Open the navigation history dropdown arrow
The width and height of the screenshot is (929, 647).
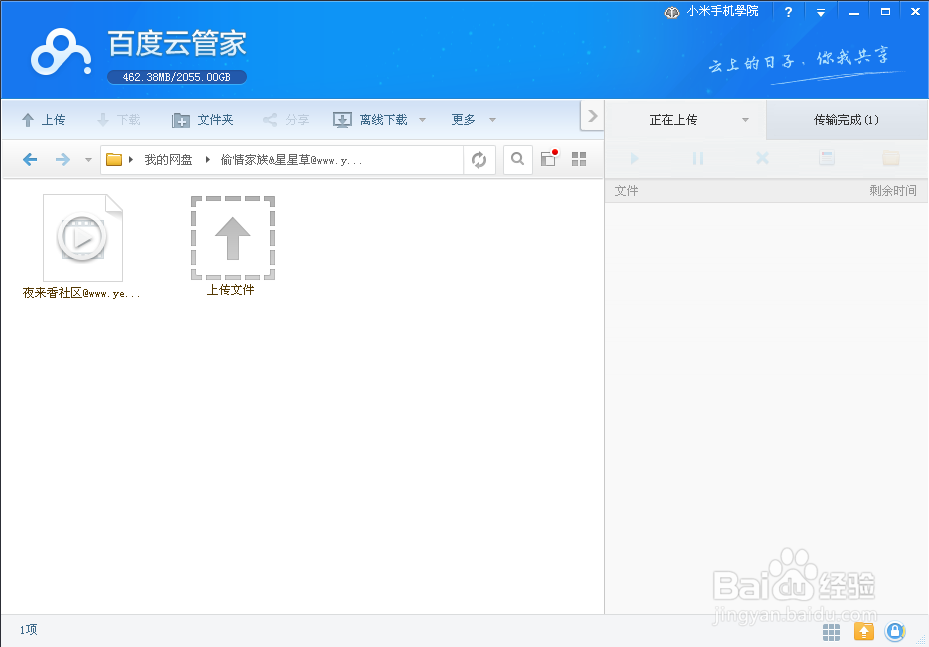[88, 159]
